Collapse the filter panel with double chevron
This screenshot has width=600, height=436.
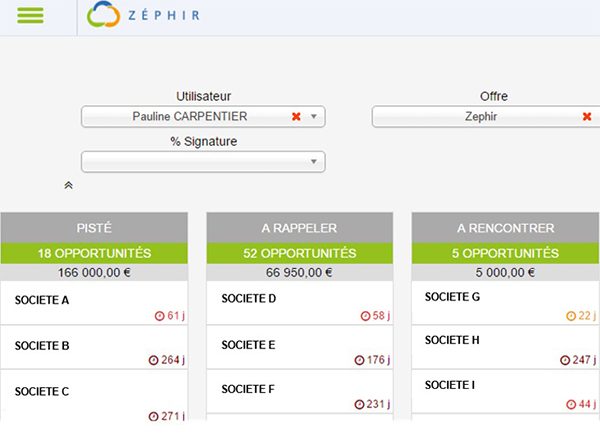coord(68,185)
